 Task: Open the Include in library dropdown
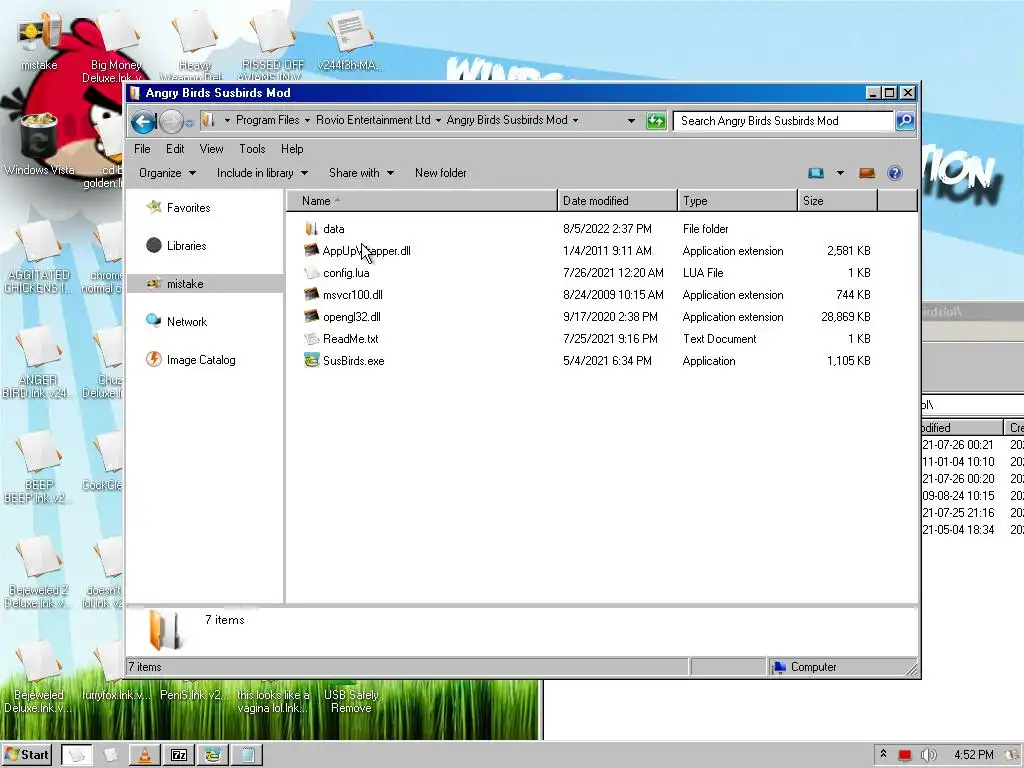point(262,173)
